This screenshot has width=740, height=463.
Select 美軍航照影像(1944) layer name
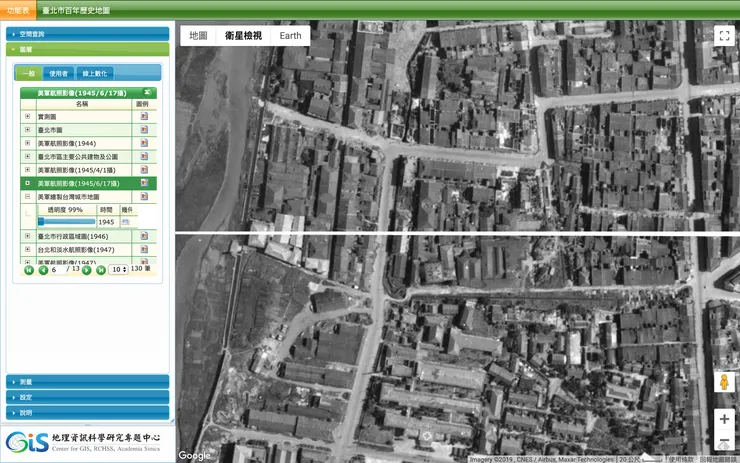pyautogui.click(x=67, y=143)
